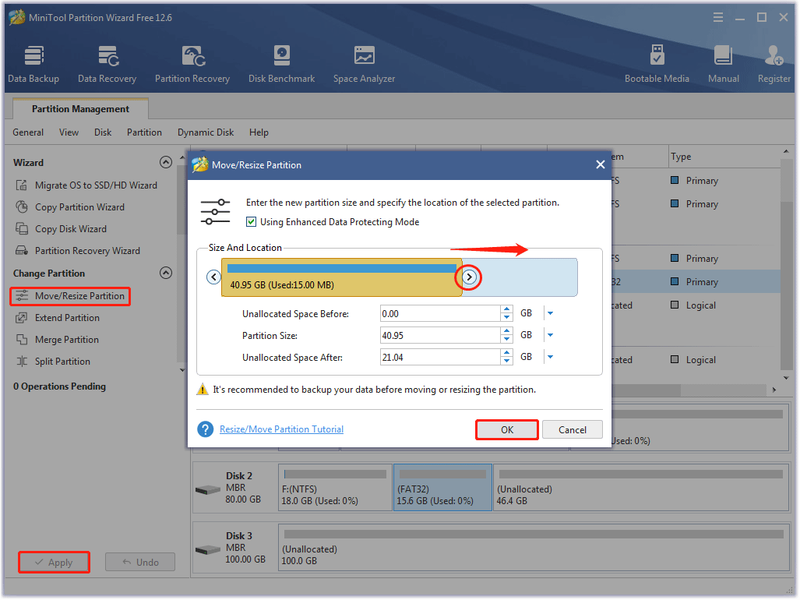Viewport: 800px width, 600px height.
Task: Increase Unallocated Space Before with up spinner
Action: tap(506, 310)
